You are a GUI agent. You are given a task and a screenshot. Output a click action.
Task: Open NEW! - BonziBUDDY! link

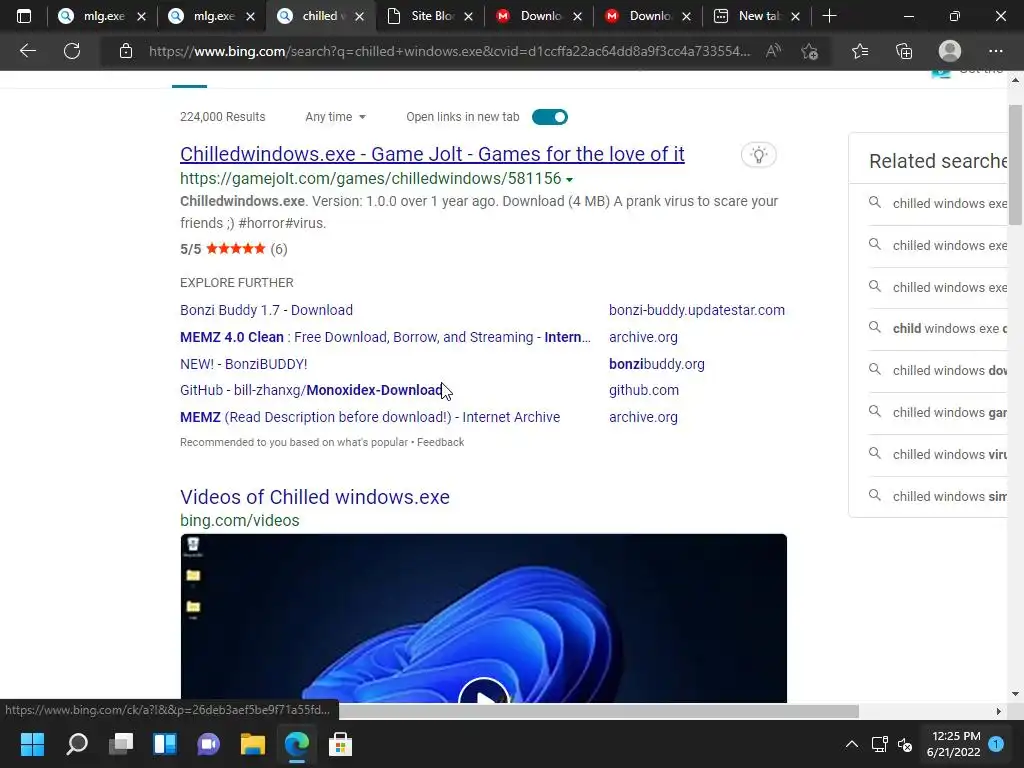tap(244, 364)
